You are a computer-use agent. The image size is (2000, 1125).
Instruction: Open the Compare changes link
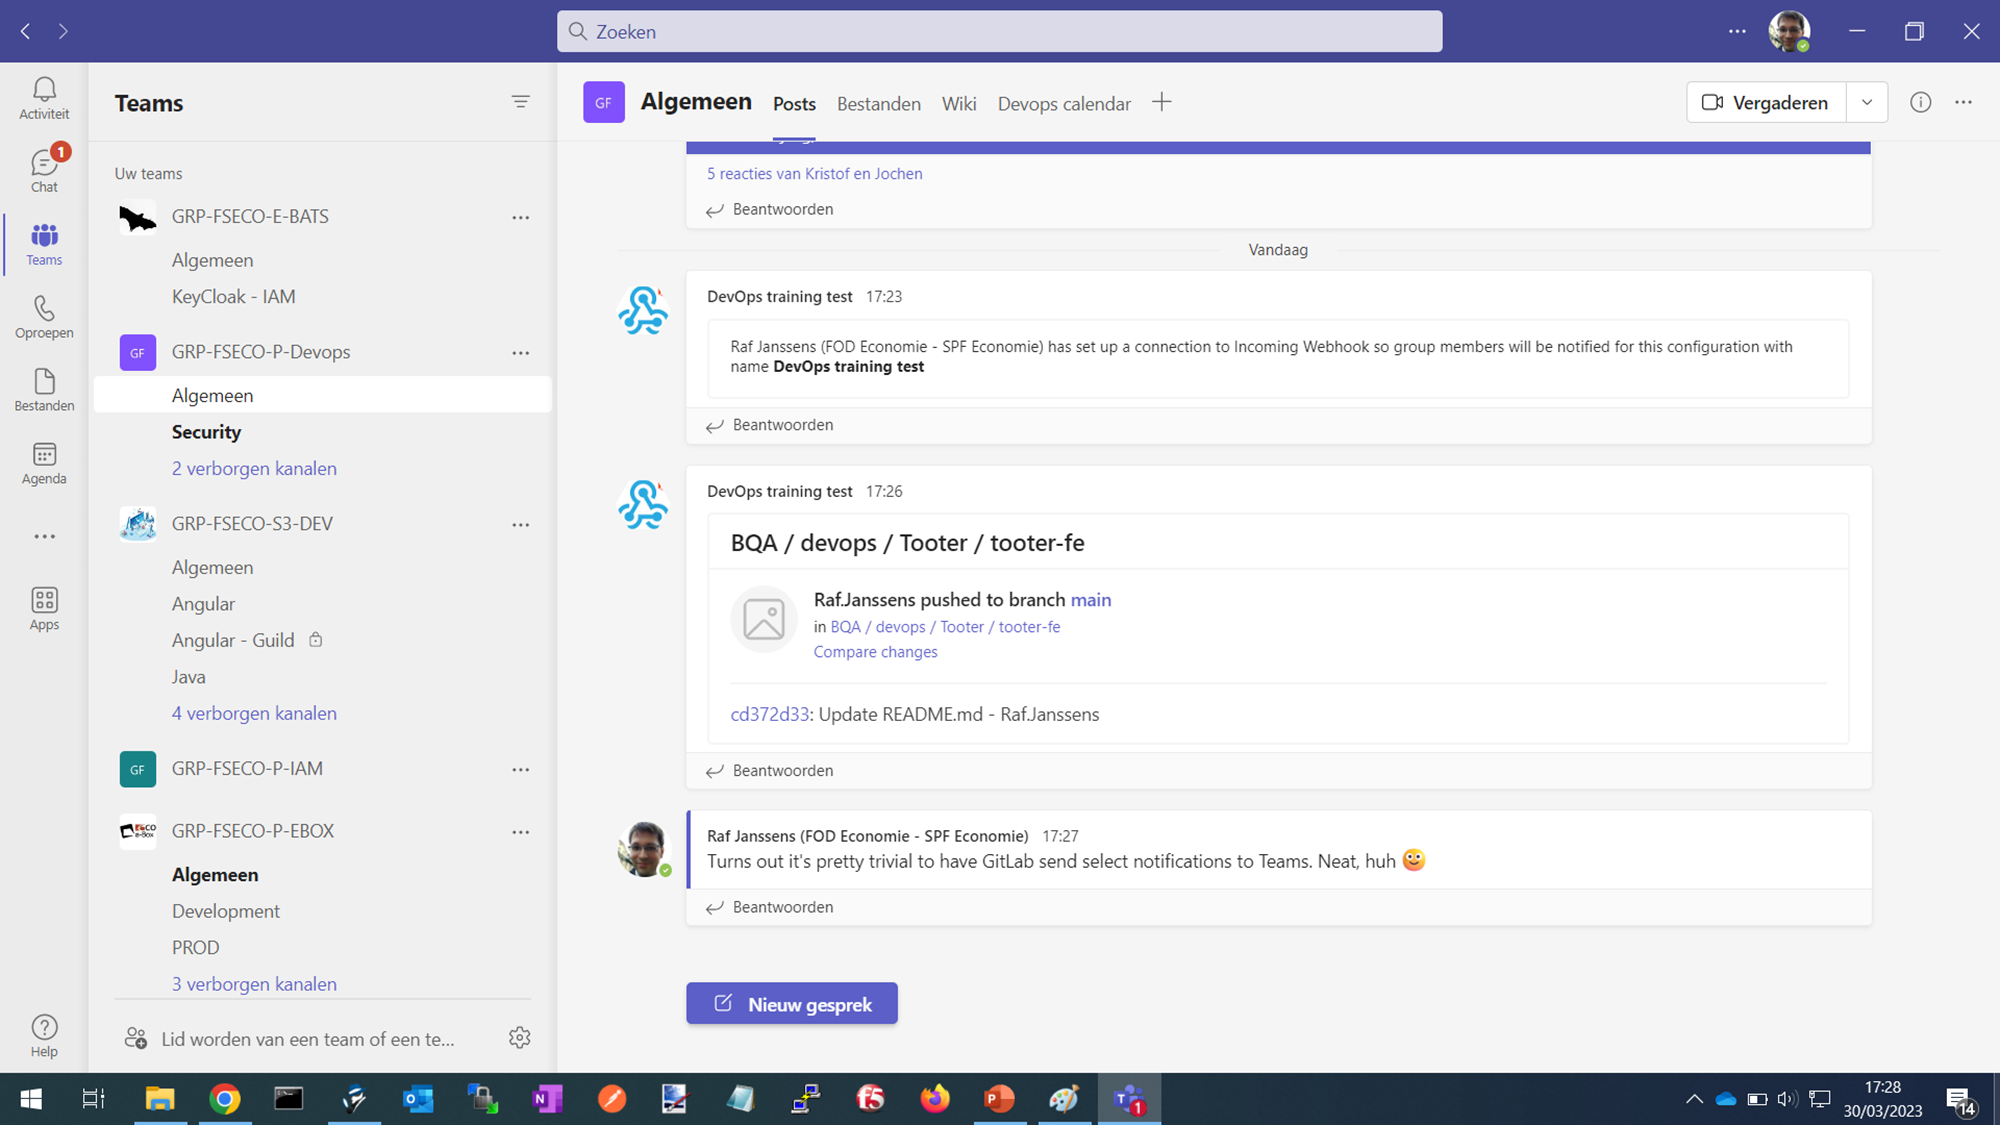coord(875,652)
